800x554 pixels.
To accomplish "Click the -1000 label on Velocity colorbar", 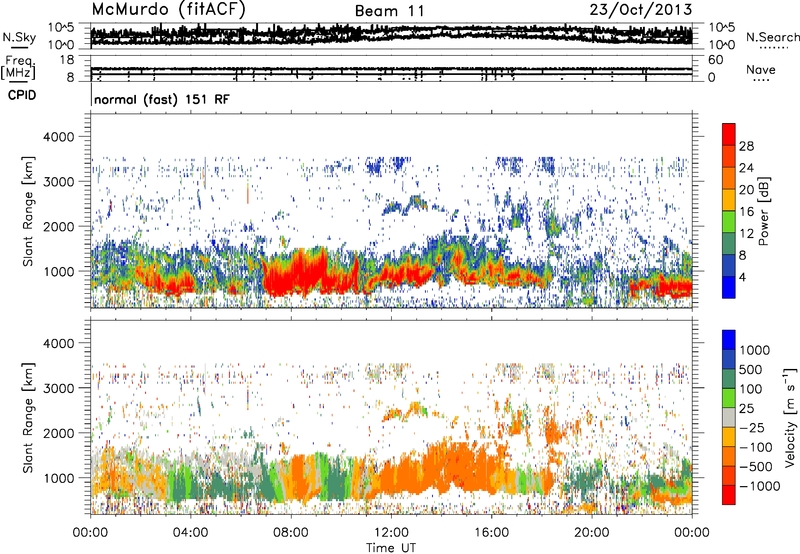I will [760, 486].
